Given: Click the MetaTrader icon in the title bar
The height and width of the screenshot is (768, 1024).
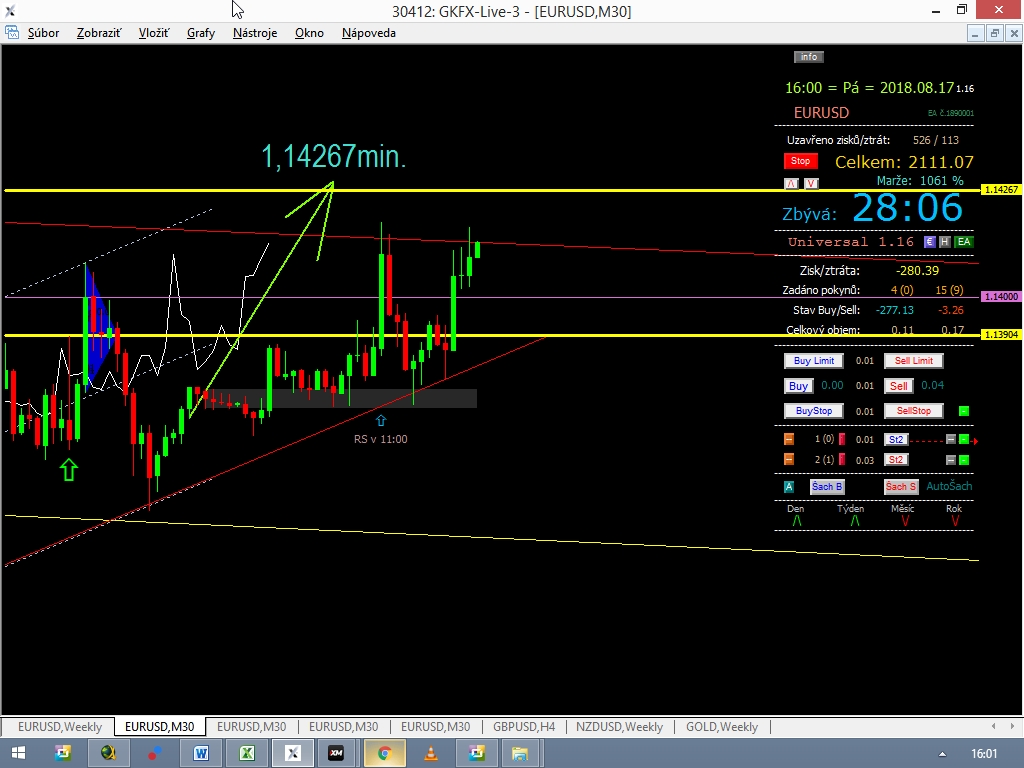Looking at the screenshot, I should pos(10,10).
